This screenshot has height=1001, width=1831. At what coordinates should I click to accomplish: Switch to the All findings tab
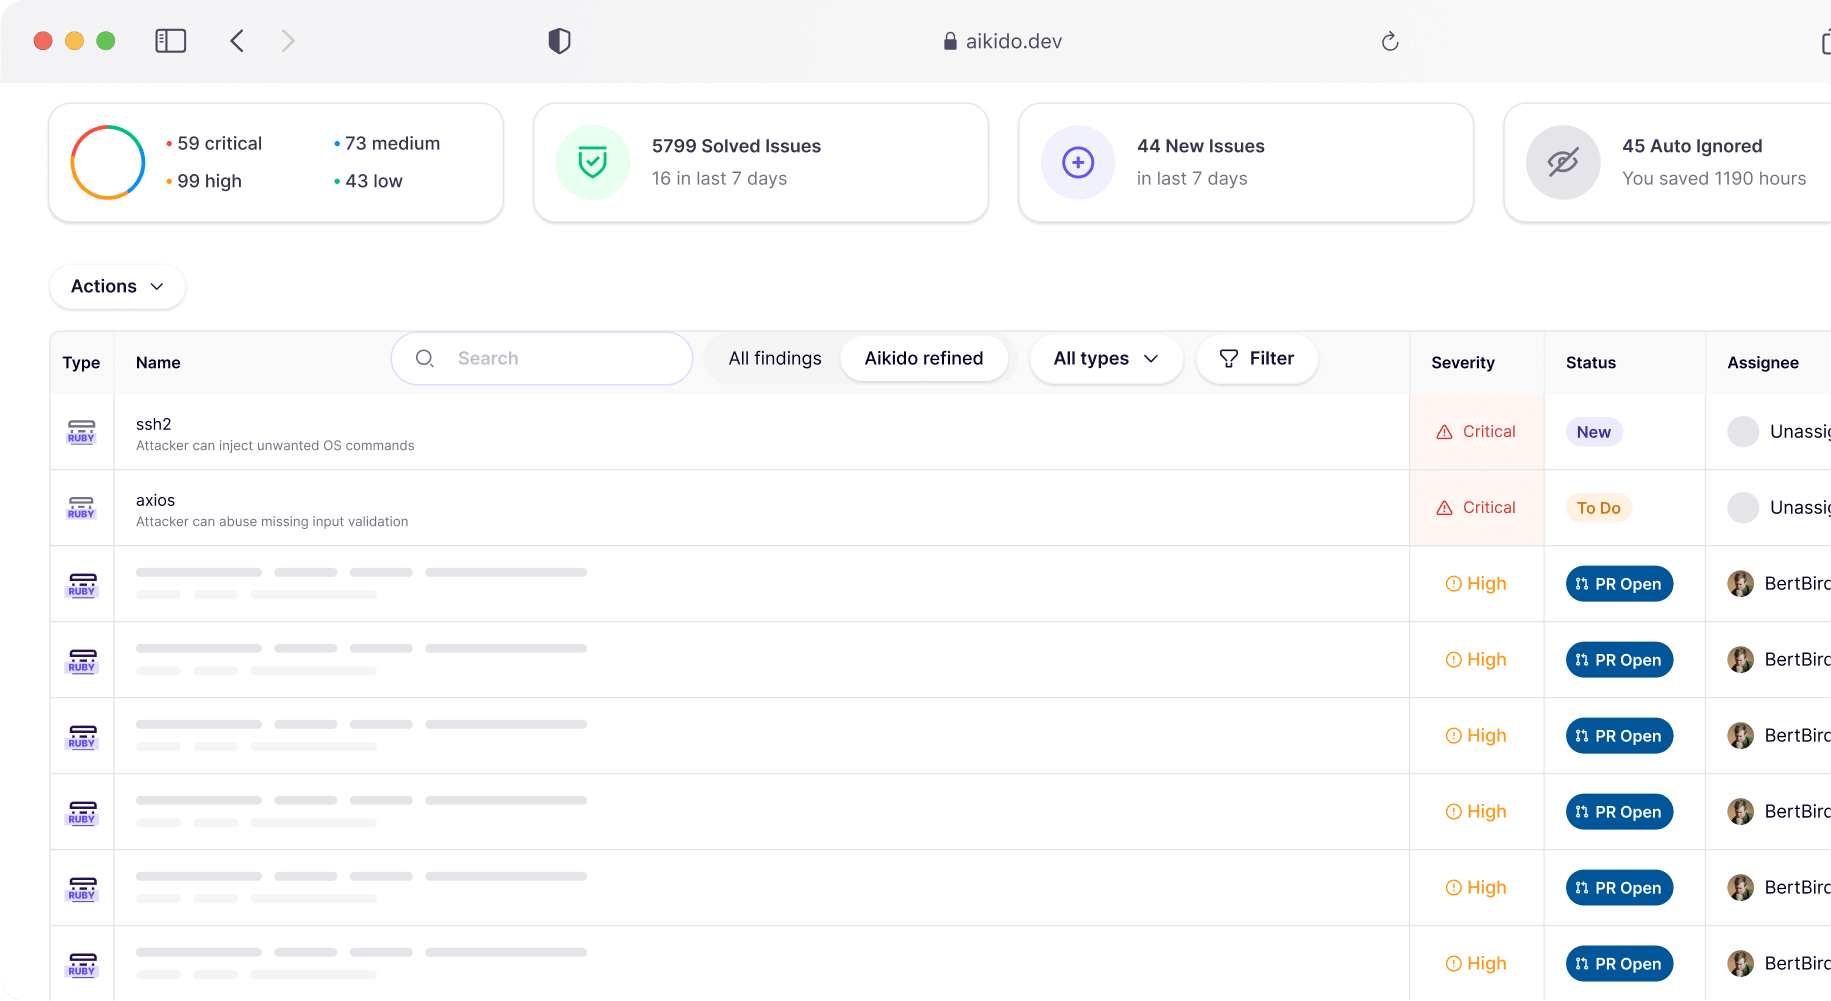[x=774, y=358]
